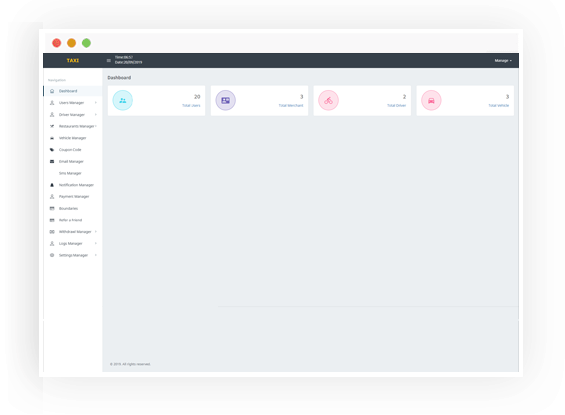
Task: Expand the Users Manager submenu arrow
Action: click(x=96, y=103)
